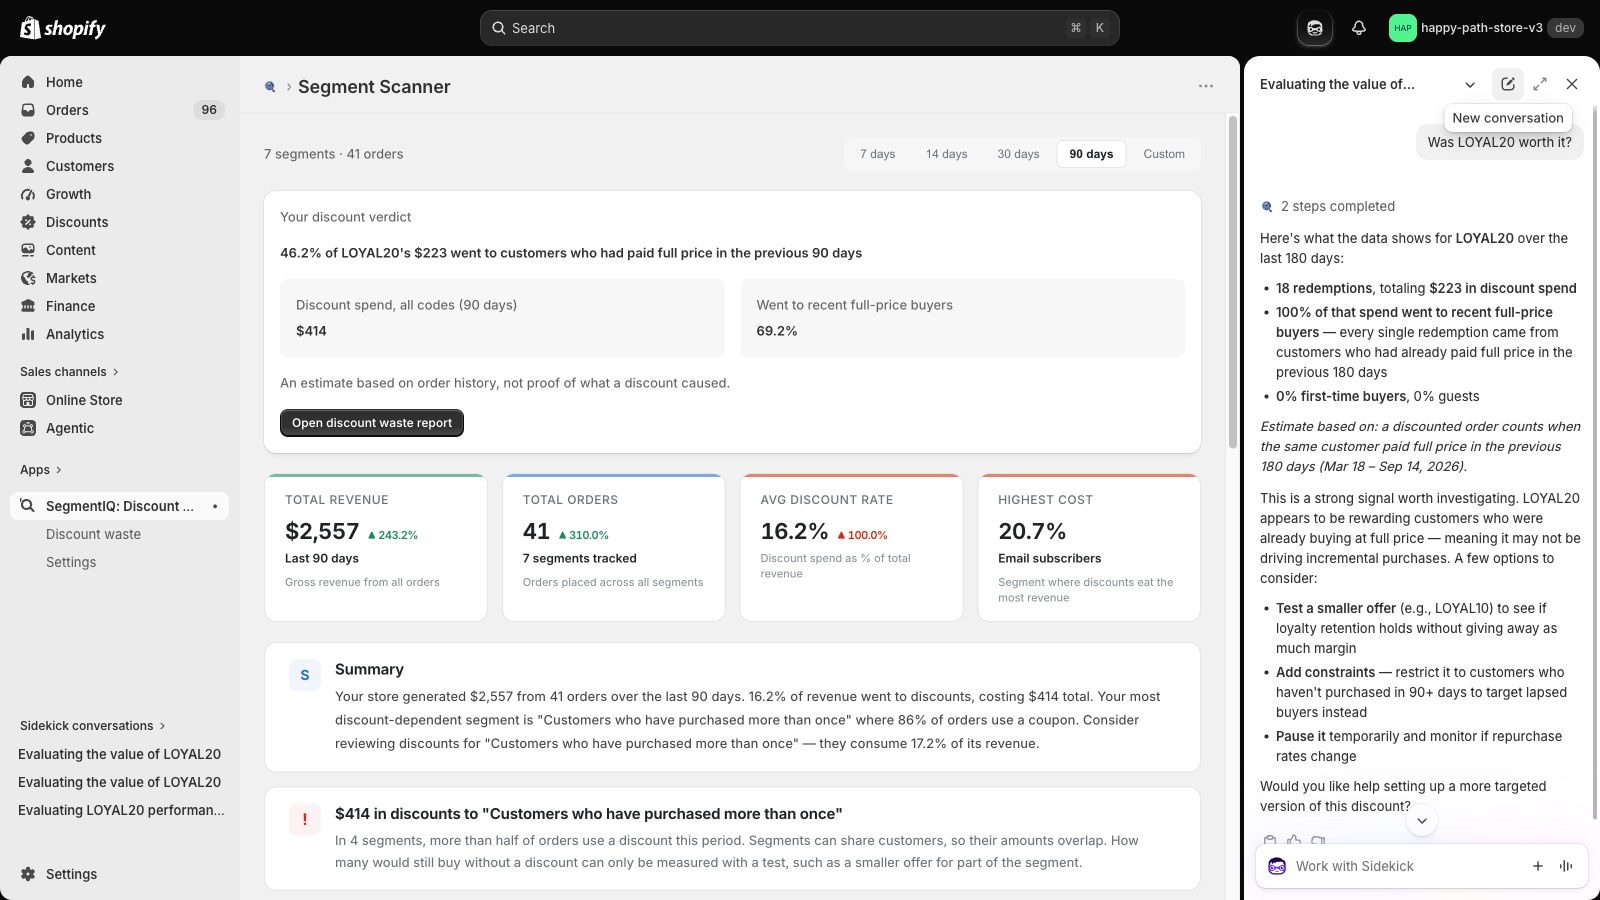Select the 30 days range
1600x900 pixels.
point(1018,154)
